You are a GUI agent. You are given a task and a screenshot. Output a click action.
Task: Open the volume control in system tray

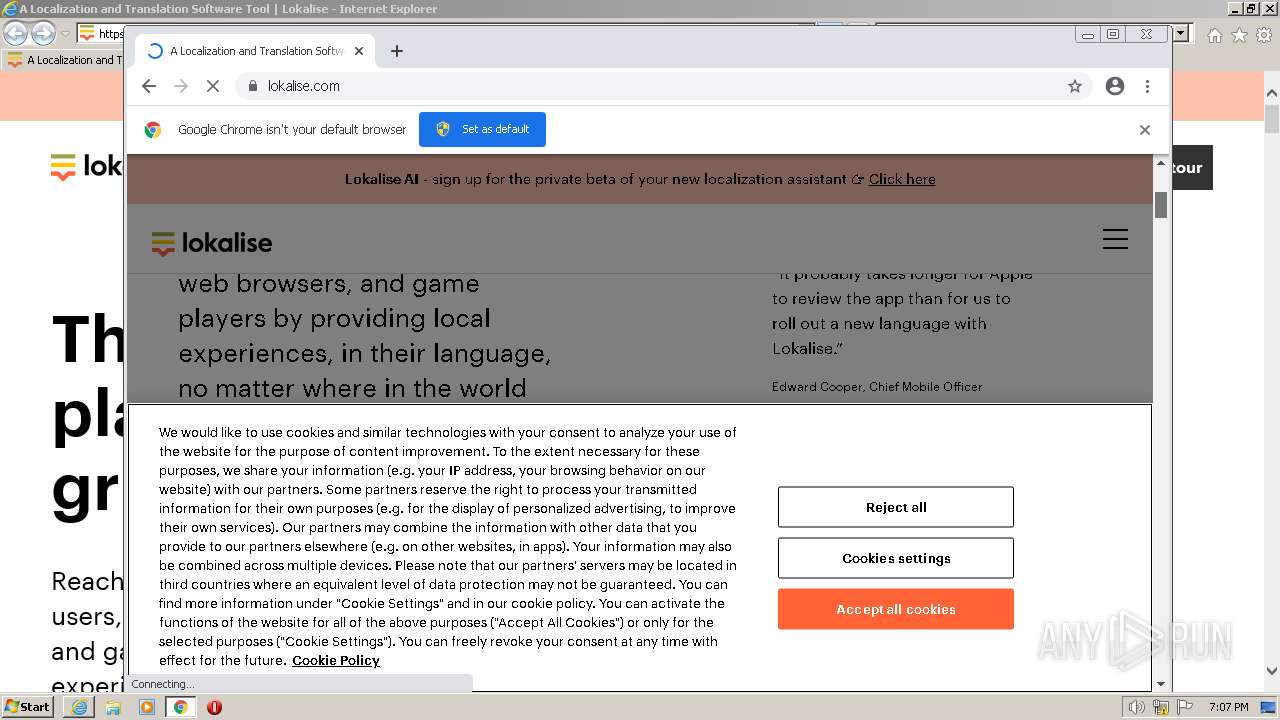tap(1136, 707)
